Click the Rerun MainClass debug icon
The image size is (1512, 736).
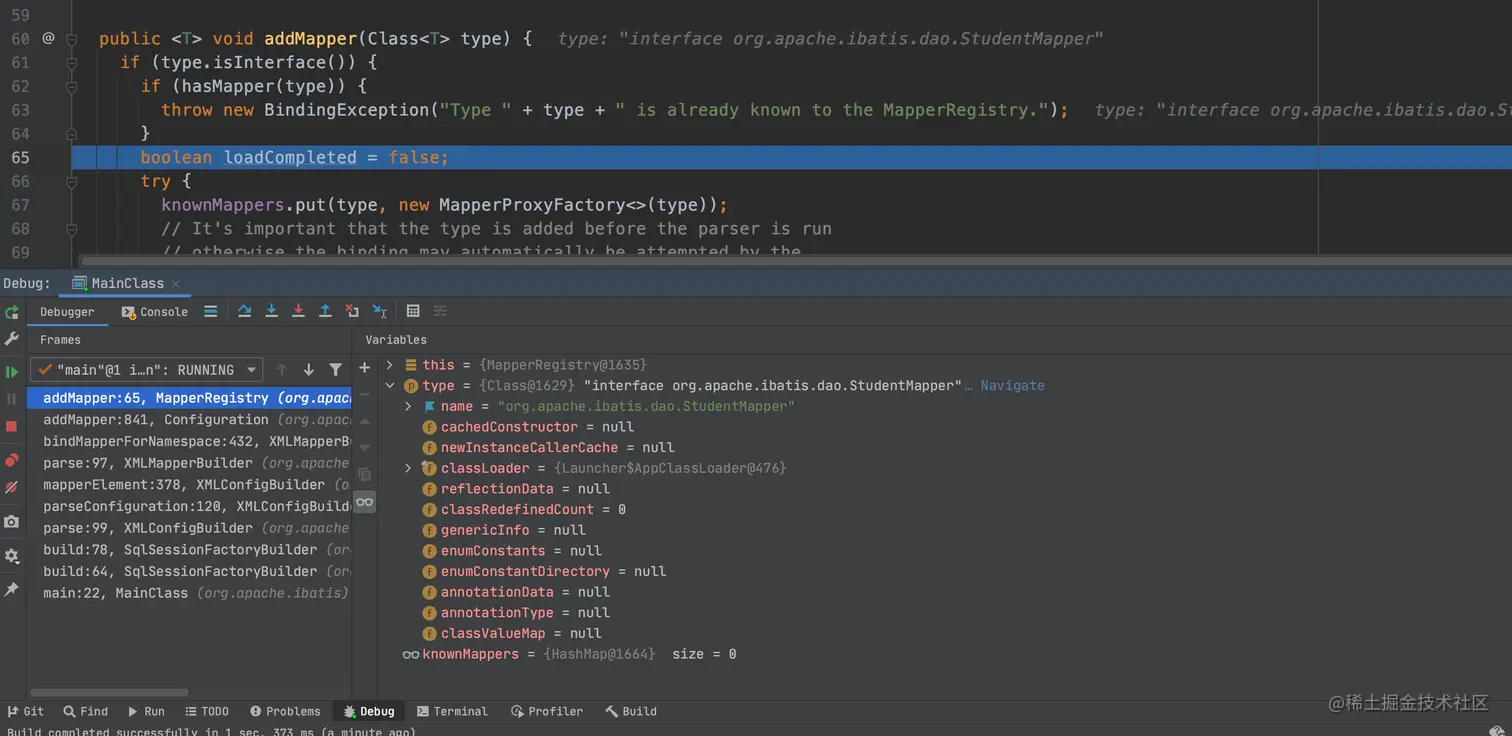[x=11, y=312]
